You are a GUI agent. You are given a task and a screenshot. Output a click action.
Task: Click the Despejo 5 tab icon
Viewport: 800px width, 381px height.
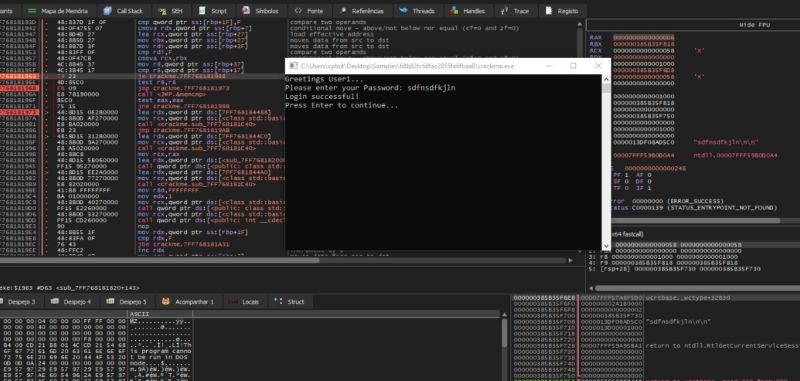[x=111, y=302]
